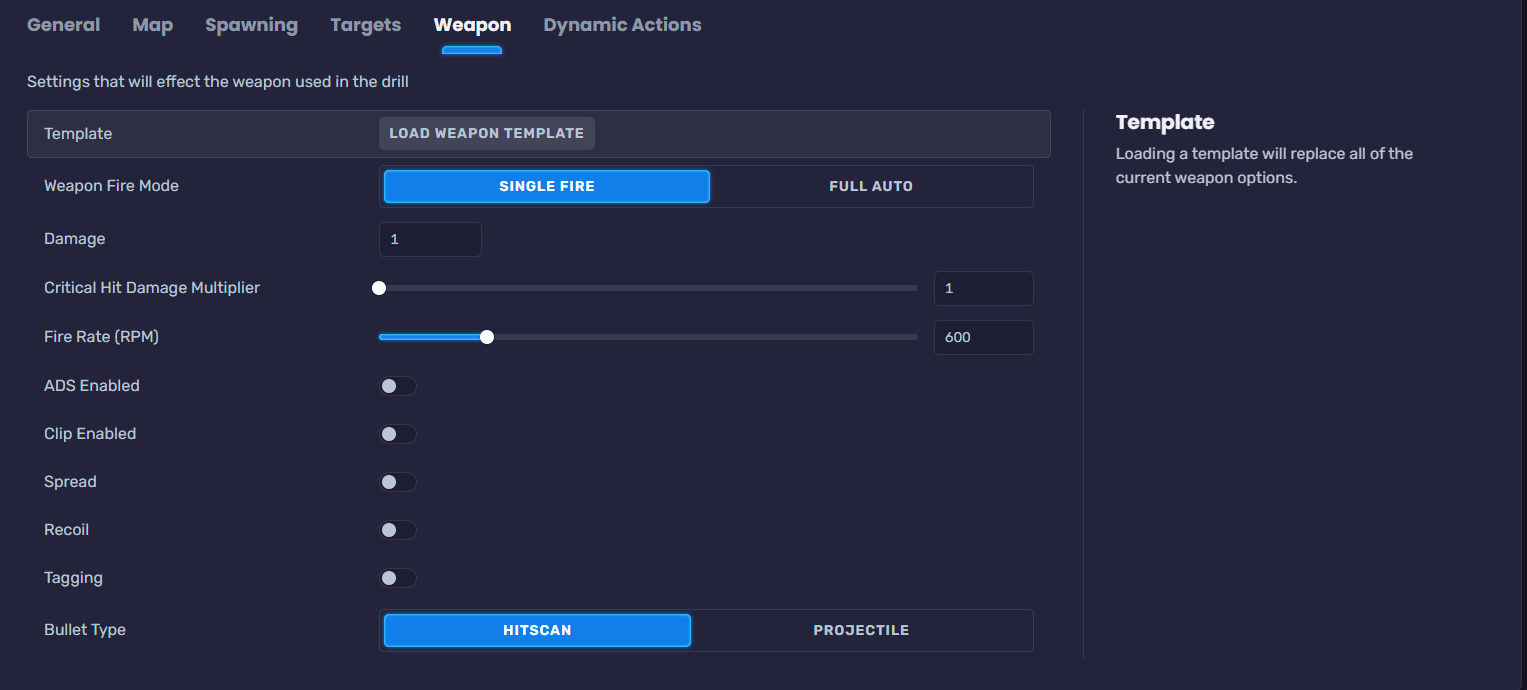The width and height of the screenshot is (1527, 690).
Task: Select the Targets tab
Action: (x=365, y=25)
